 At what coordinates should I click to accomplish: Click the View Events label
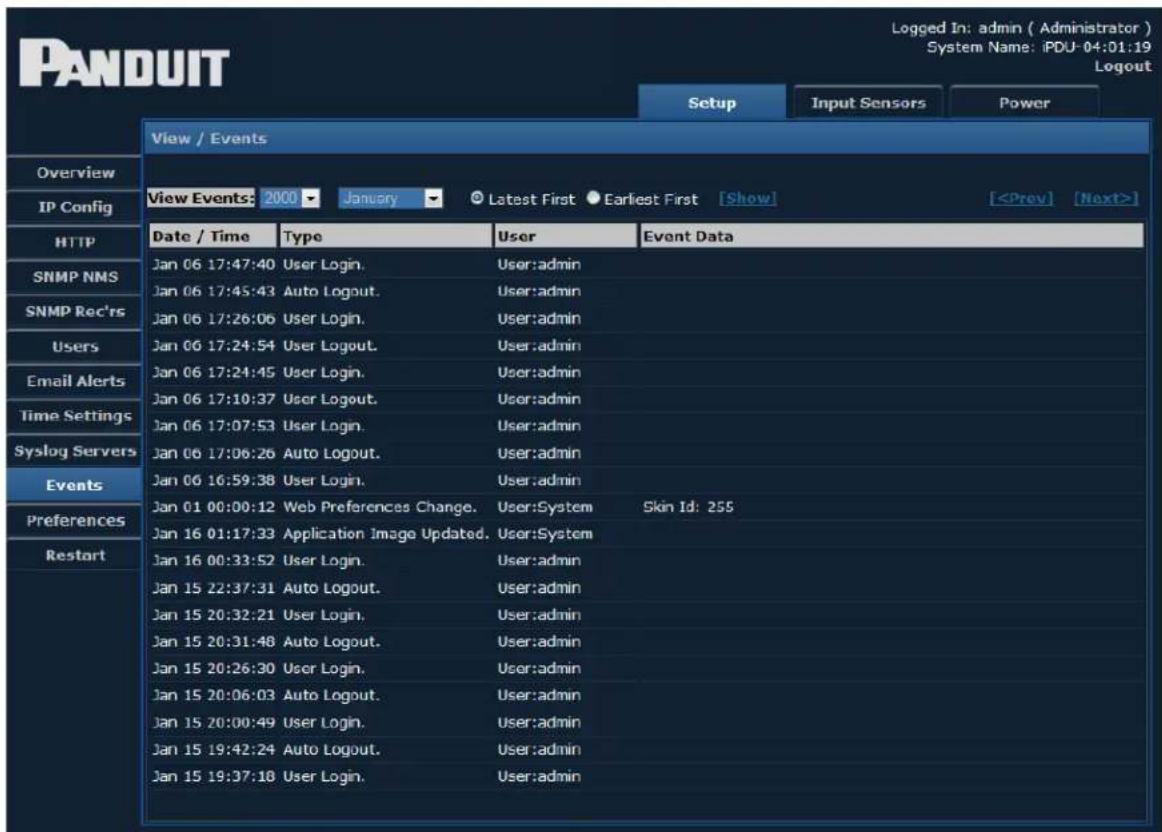click(201, 198)
